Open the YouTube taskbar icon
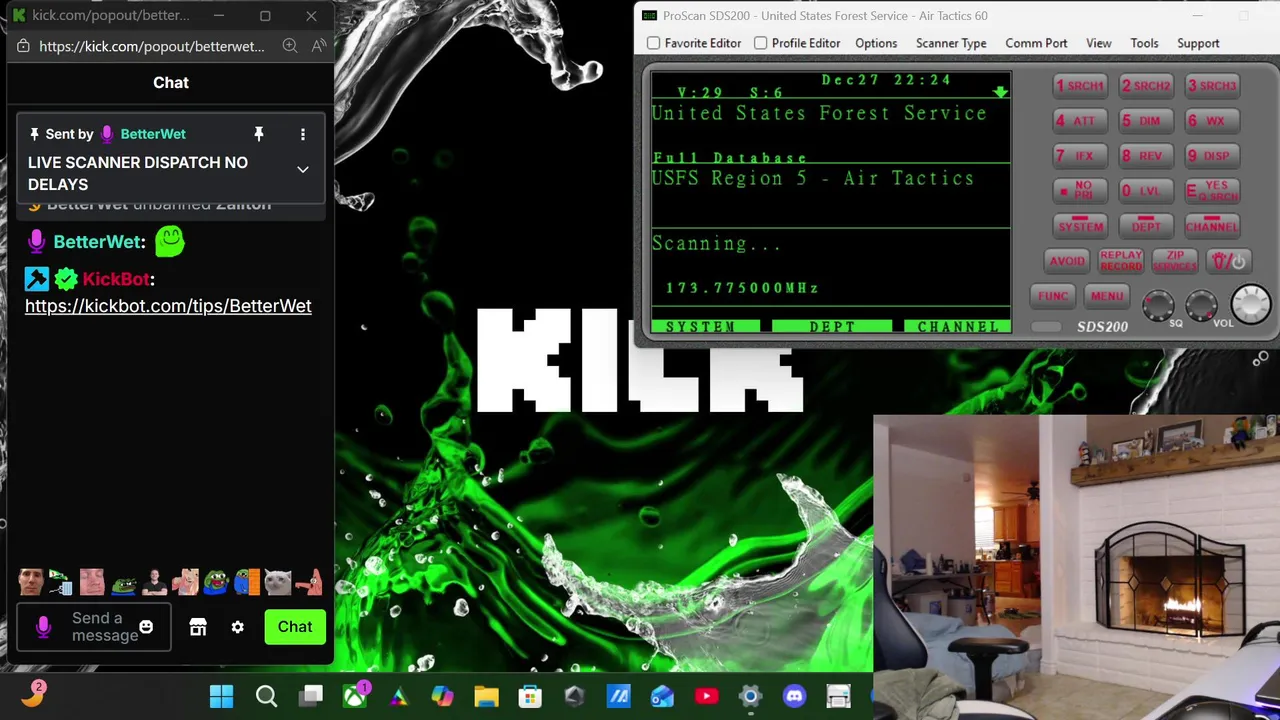1280x720 pixels. [706, 696]
